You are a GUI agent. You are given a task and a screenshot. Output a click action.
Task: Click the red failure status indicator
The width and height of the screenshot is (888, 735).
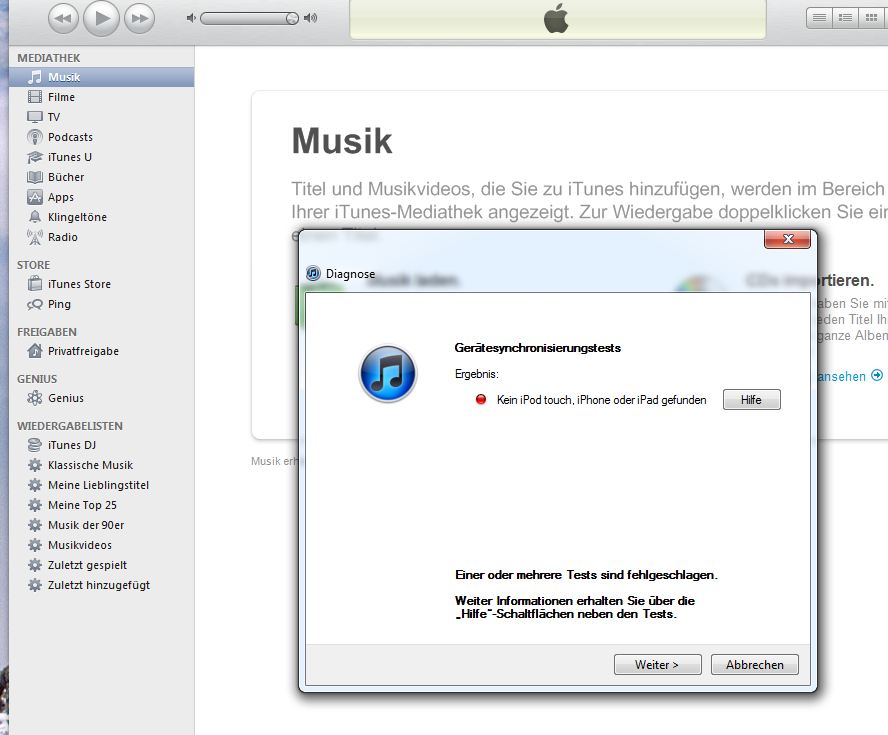click(x=481, y=400)
